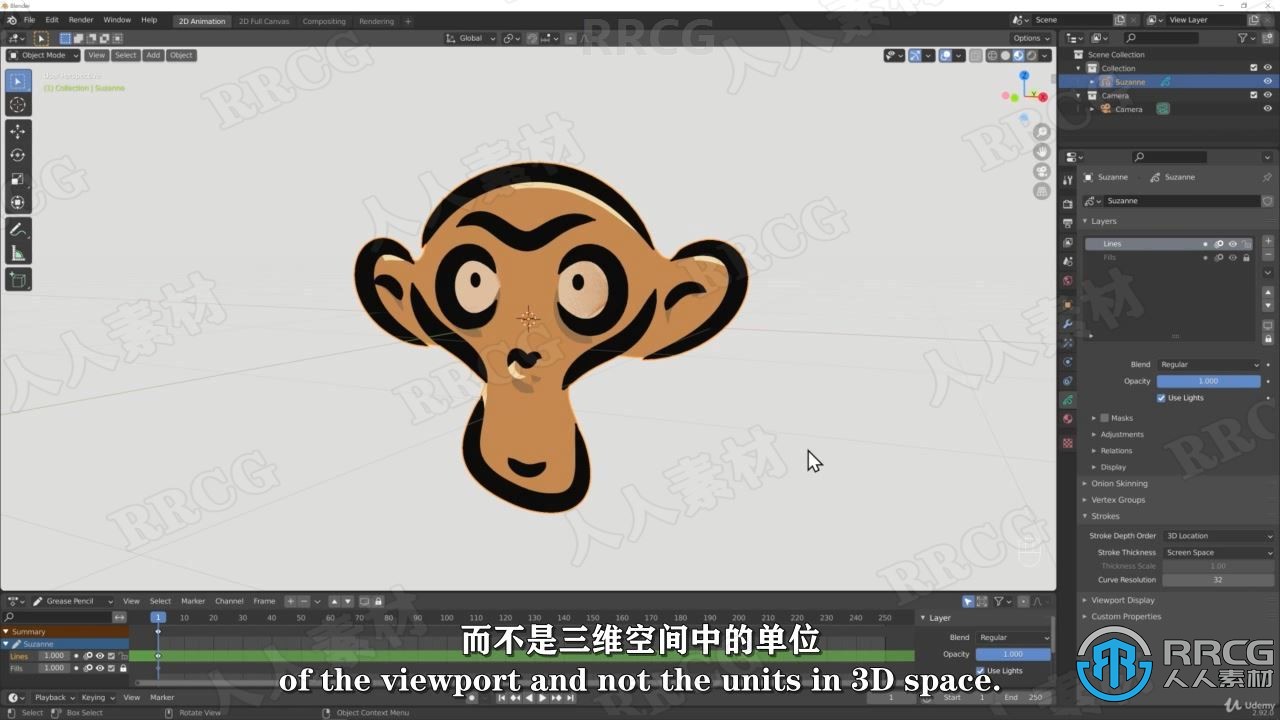Screen dimensions: 1280x720
Task: Open the Options dropdown
Action: [1031, 38]
